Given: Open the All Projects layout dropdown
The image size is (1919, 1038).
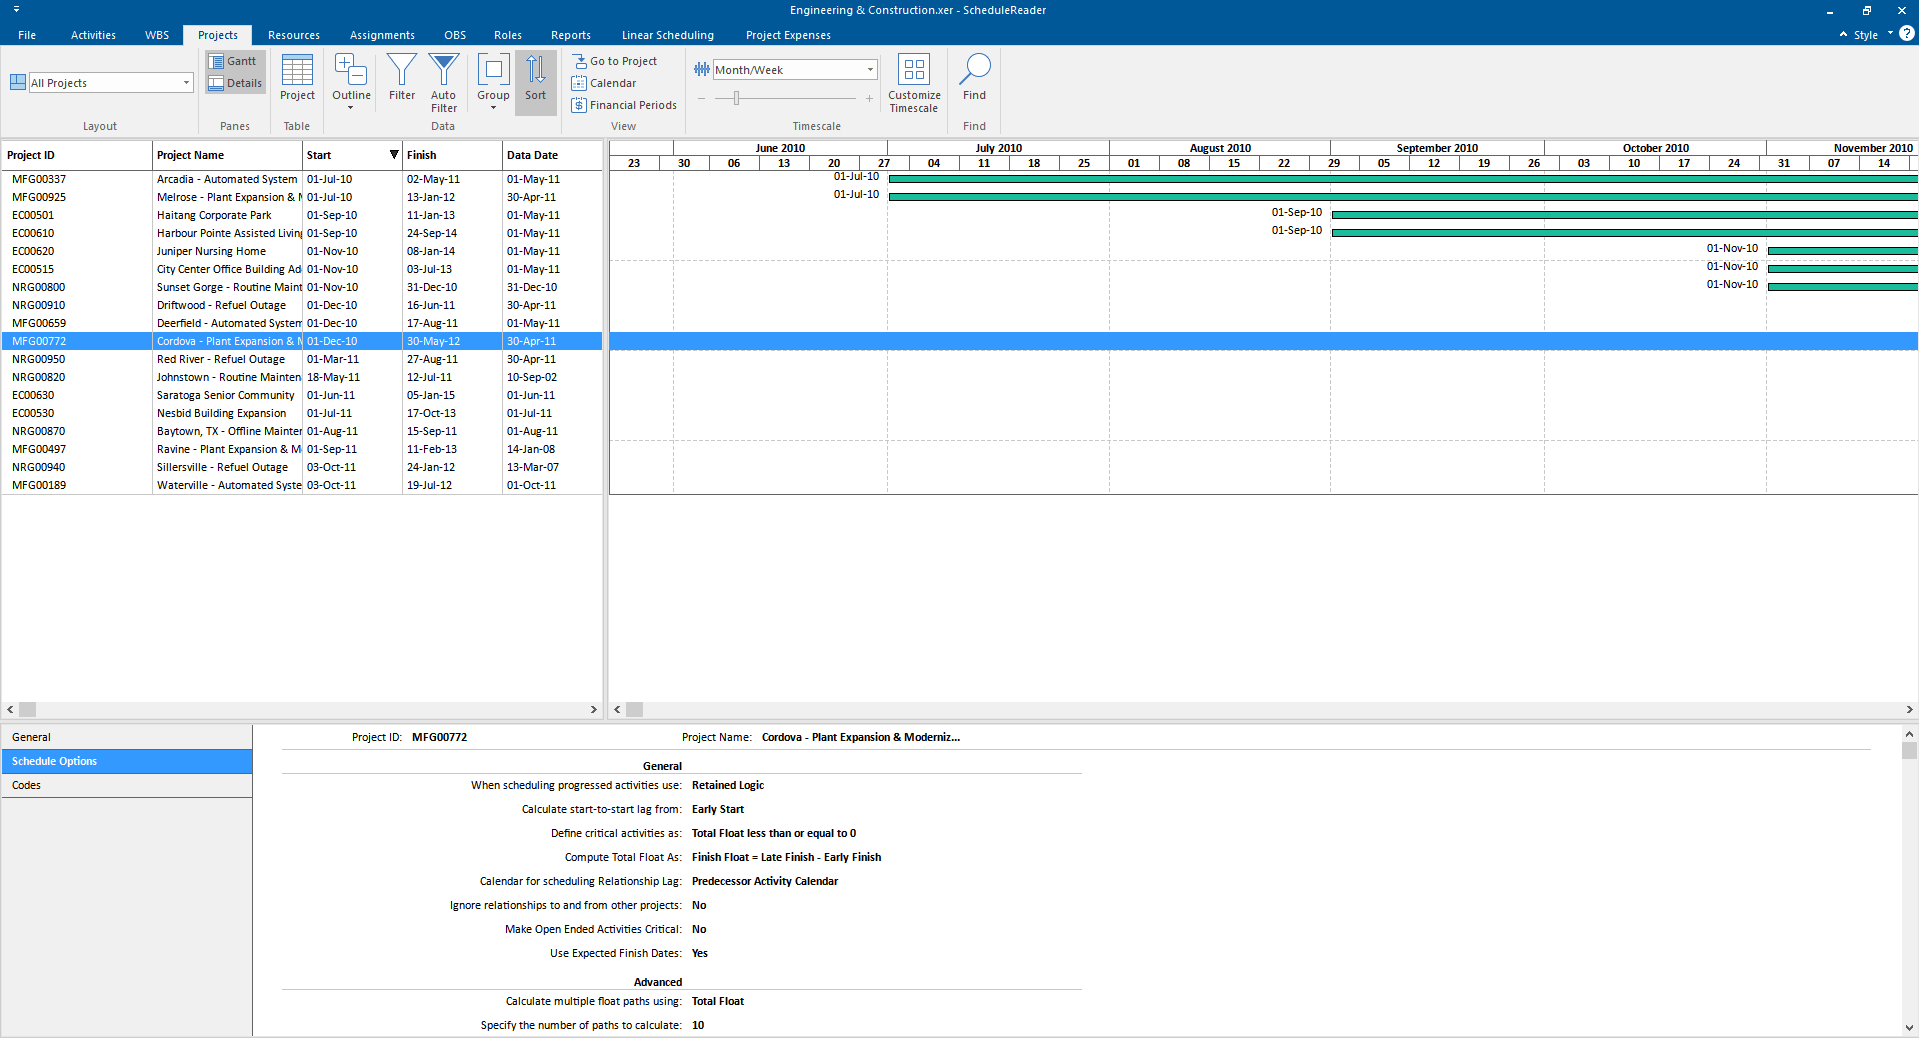Looking at the screenshot, I should 186,82.
